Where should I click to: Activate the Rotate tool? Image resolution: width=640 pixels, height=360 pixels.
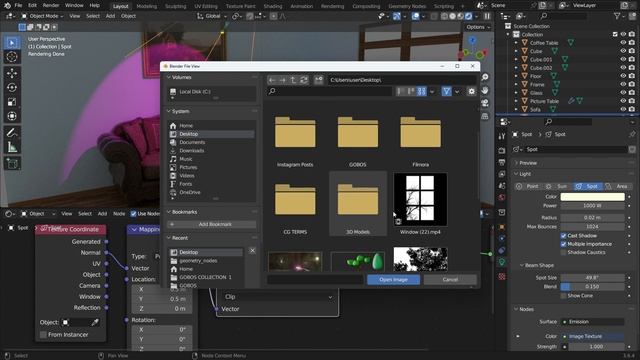(x=12, y=87)
